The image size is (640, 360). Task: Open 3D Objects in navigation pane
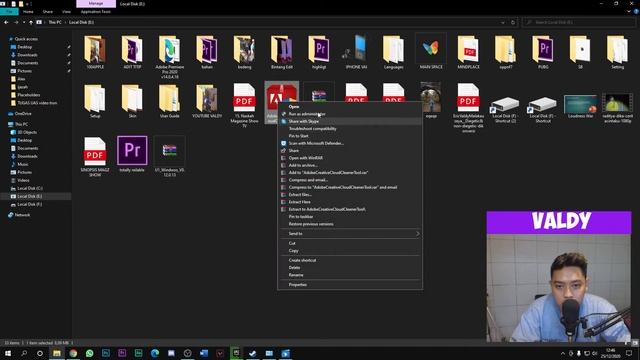pyautogui.click(x=27, y=132)
